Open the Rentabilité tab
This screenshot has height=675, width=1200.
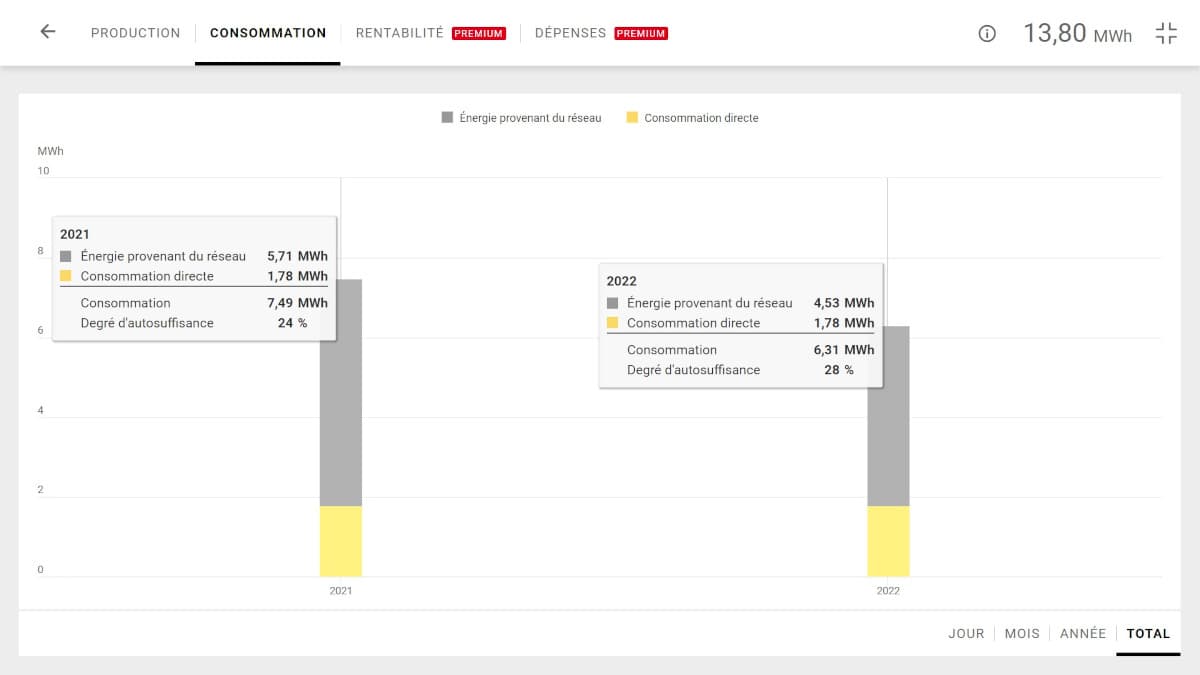pos(399,33)
